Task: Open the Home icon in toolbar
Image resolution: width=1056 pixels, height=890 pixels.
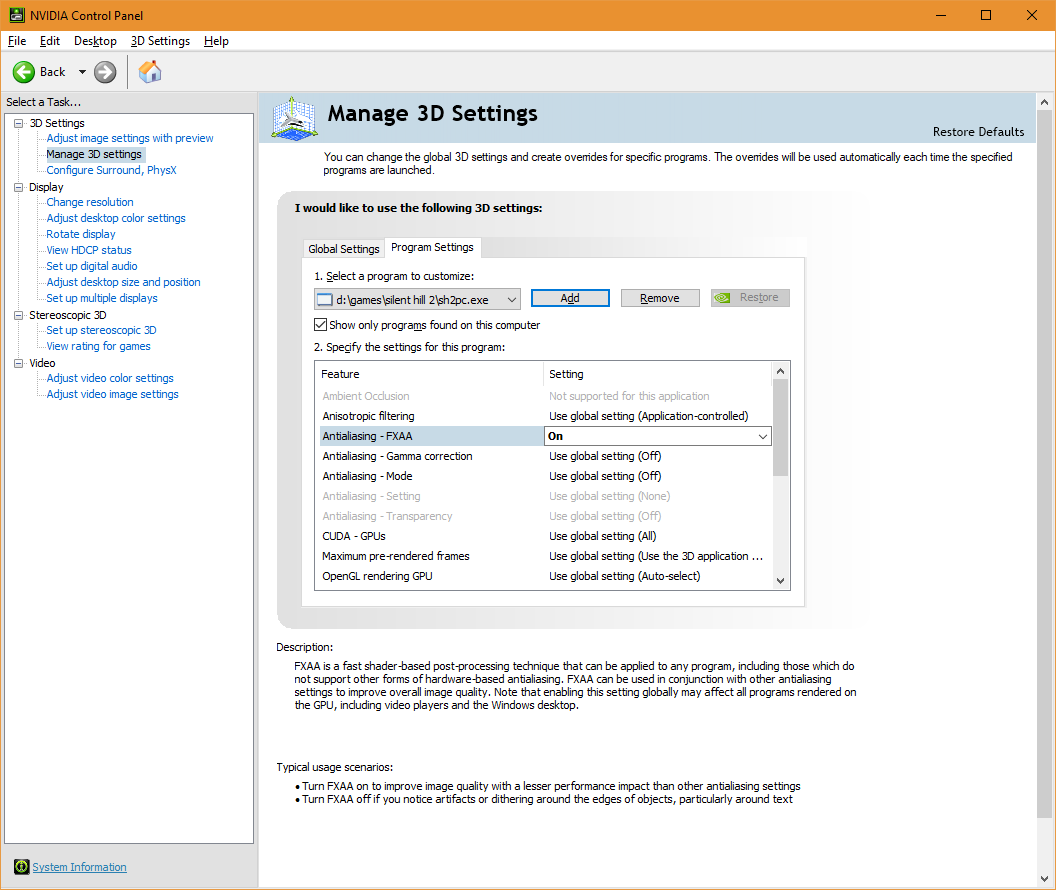Action: coord(150,71)
